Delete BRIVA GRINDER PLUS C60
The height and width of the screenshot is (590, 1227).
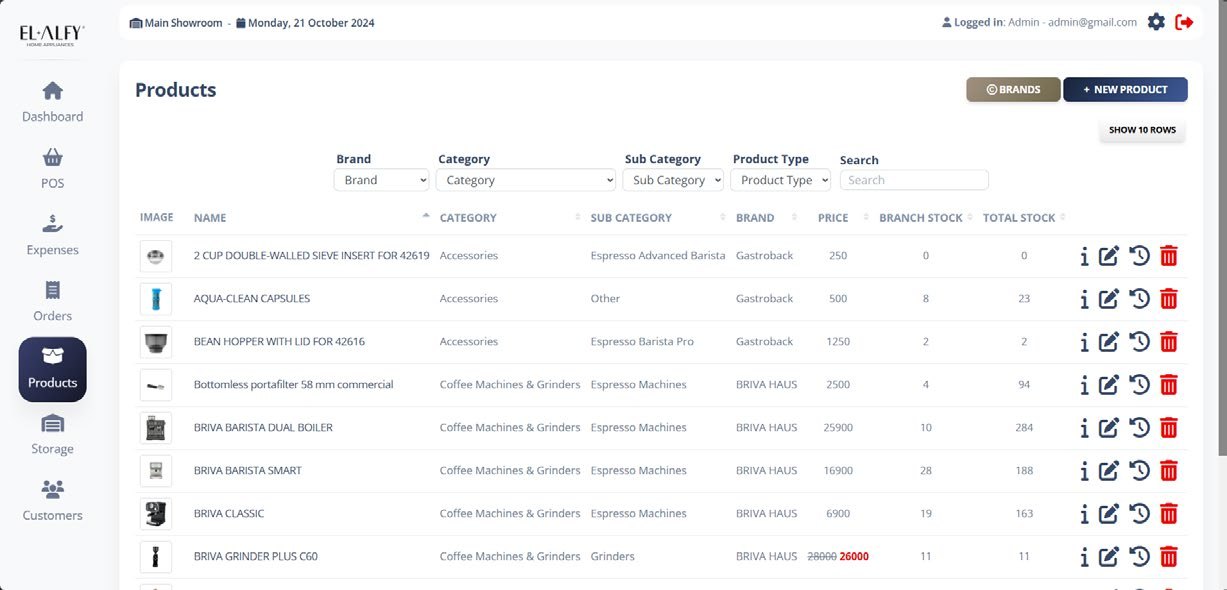[1168, 557]
